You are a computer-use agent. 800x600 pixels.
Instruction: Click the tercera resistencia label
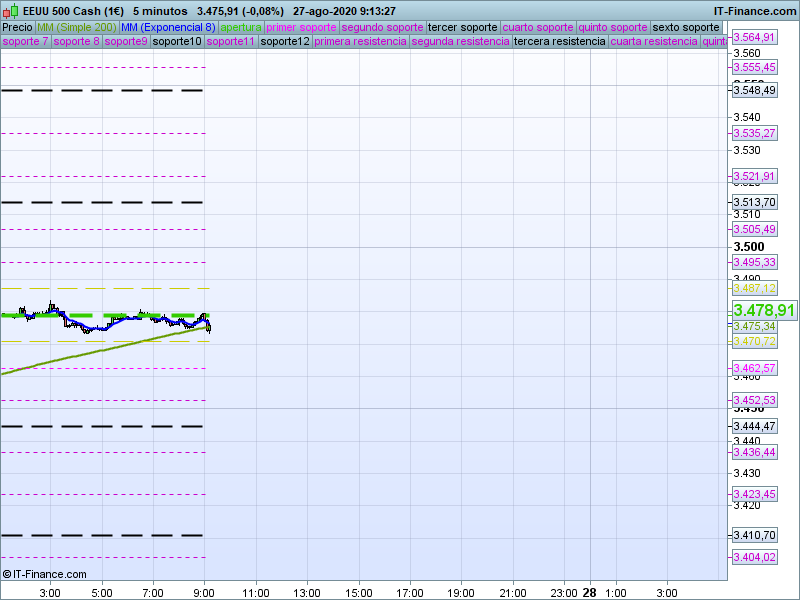[559, 42]
